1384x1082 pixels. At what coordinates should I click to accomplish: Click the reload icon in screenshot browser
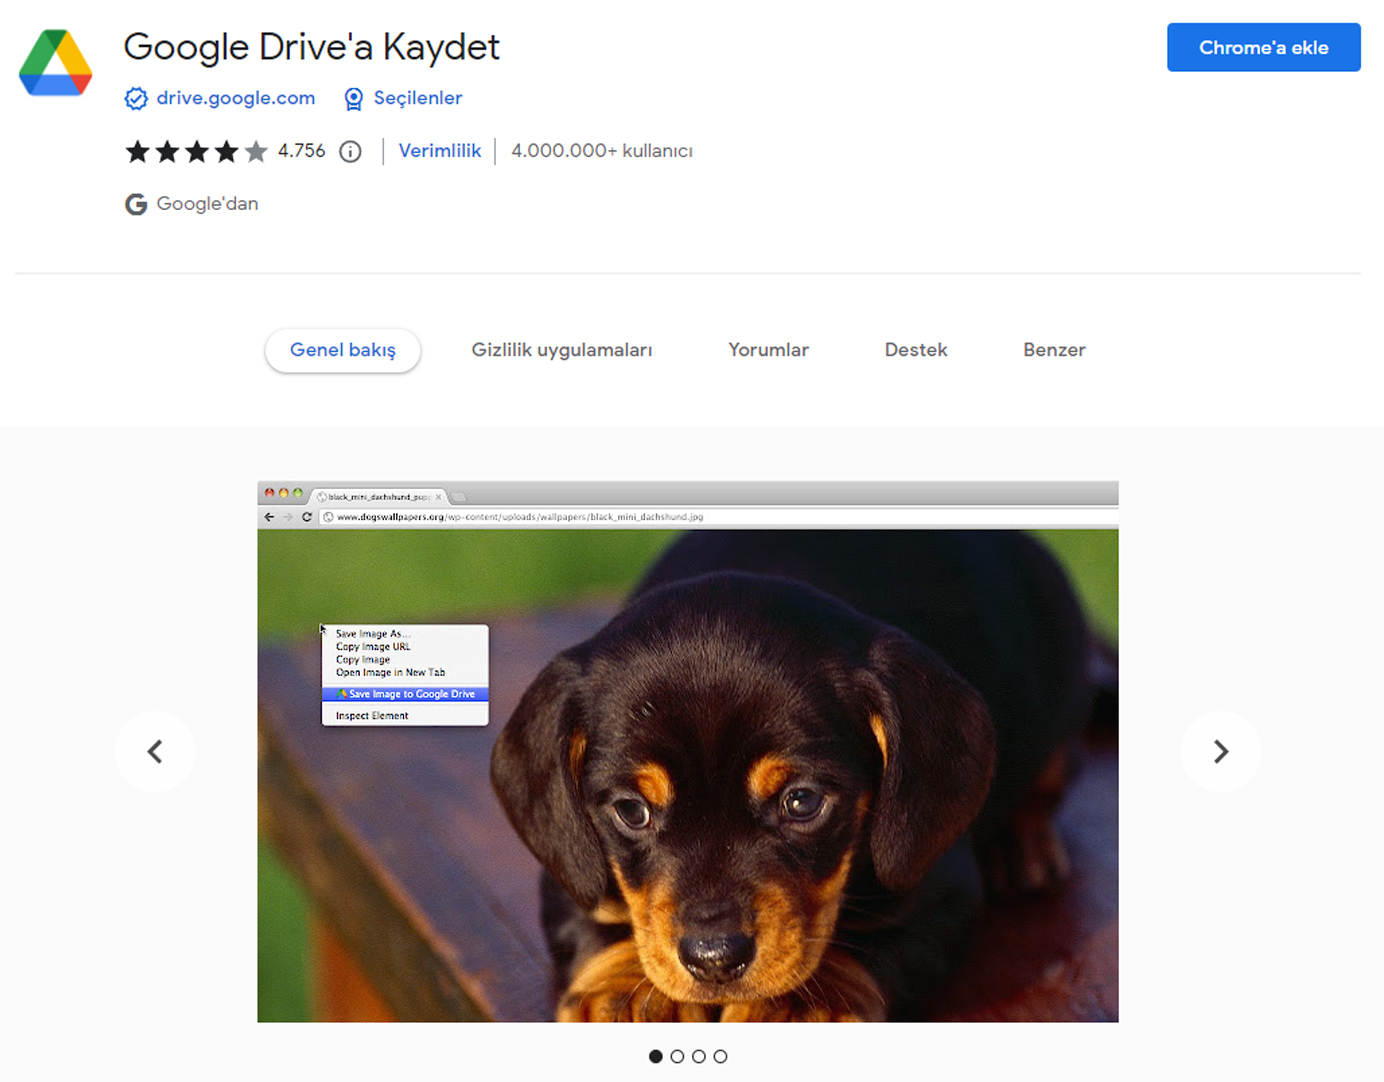[x=307, y=517]
